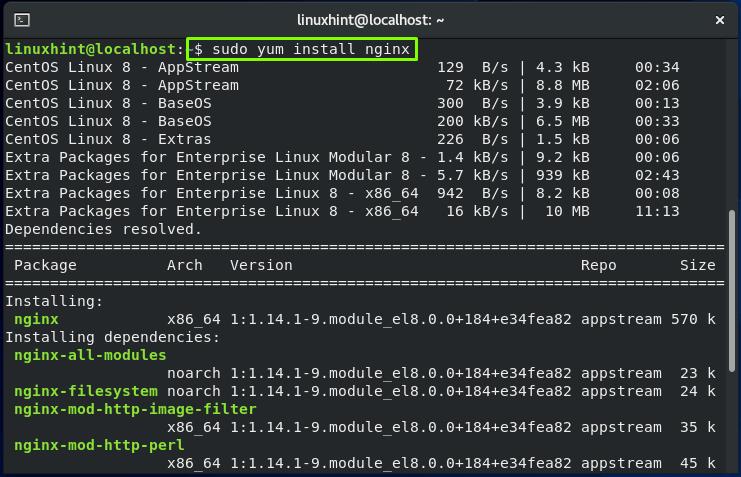Viewport: 741px width, 477px height.
Task: Click the 'Dependencies resolved.' line
Action: [103, 229]
